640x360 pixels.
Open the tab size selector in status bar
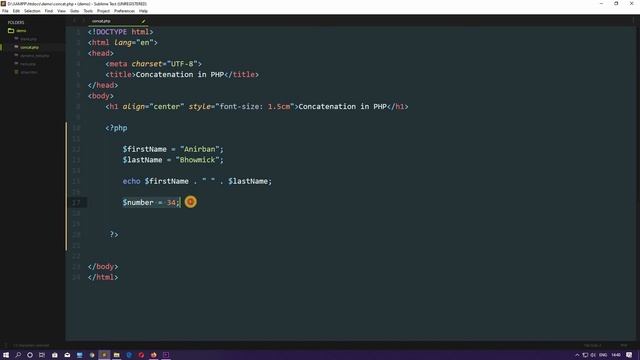(x=592, y=345)
